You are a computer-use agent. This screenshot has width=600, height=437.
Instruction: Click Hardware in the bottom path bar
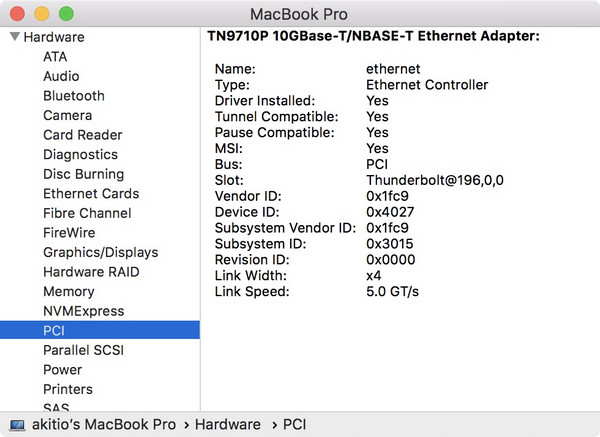click(228, 425)
